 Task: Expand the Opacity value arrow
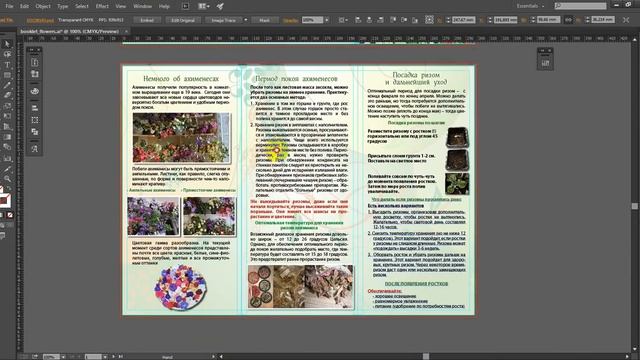click(327, 20)
